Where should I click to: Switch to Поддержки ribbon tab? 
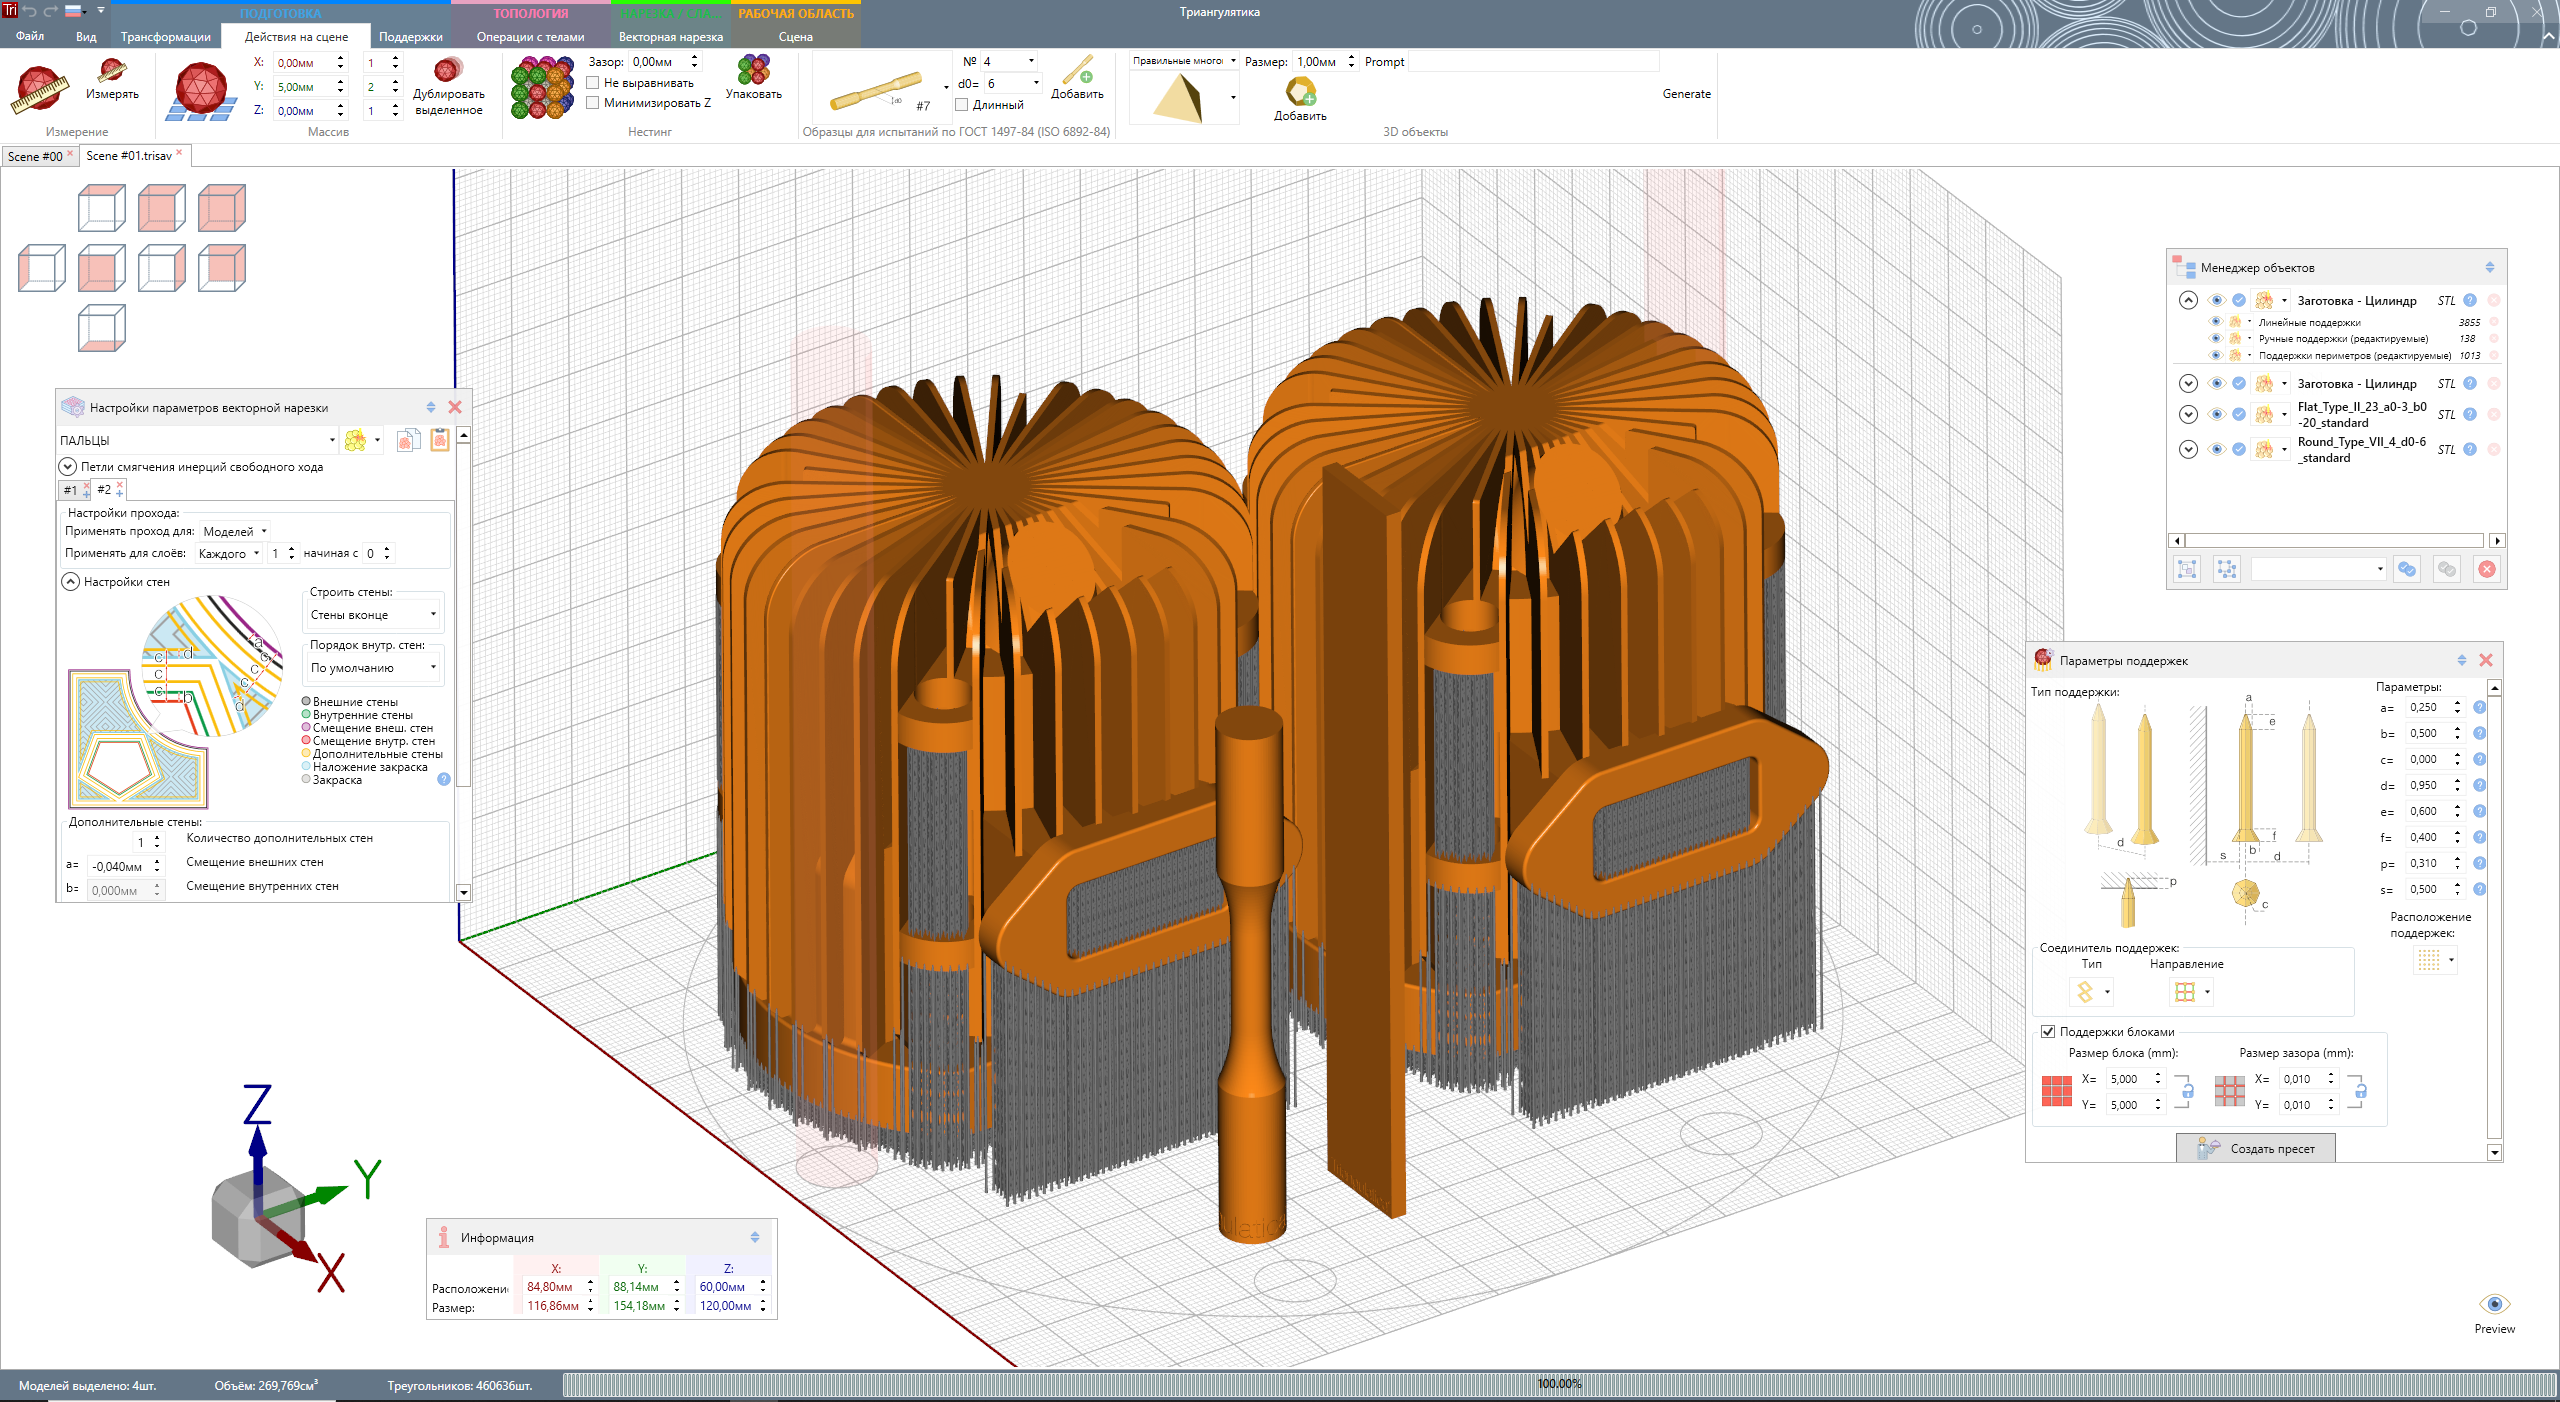[x=411, y=37]
